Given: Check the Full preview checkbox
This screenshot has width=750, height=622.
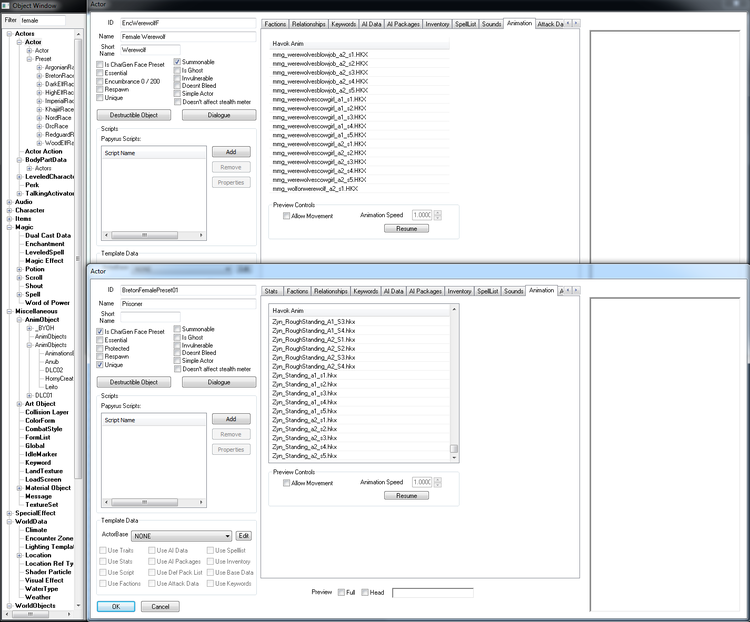Looking at the screenshot, I should click(341, 592).
